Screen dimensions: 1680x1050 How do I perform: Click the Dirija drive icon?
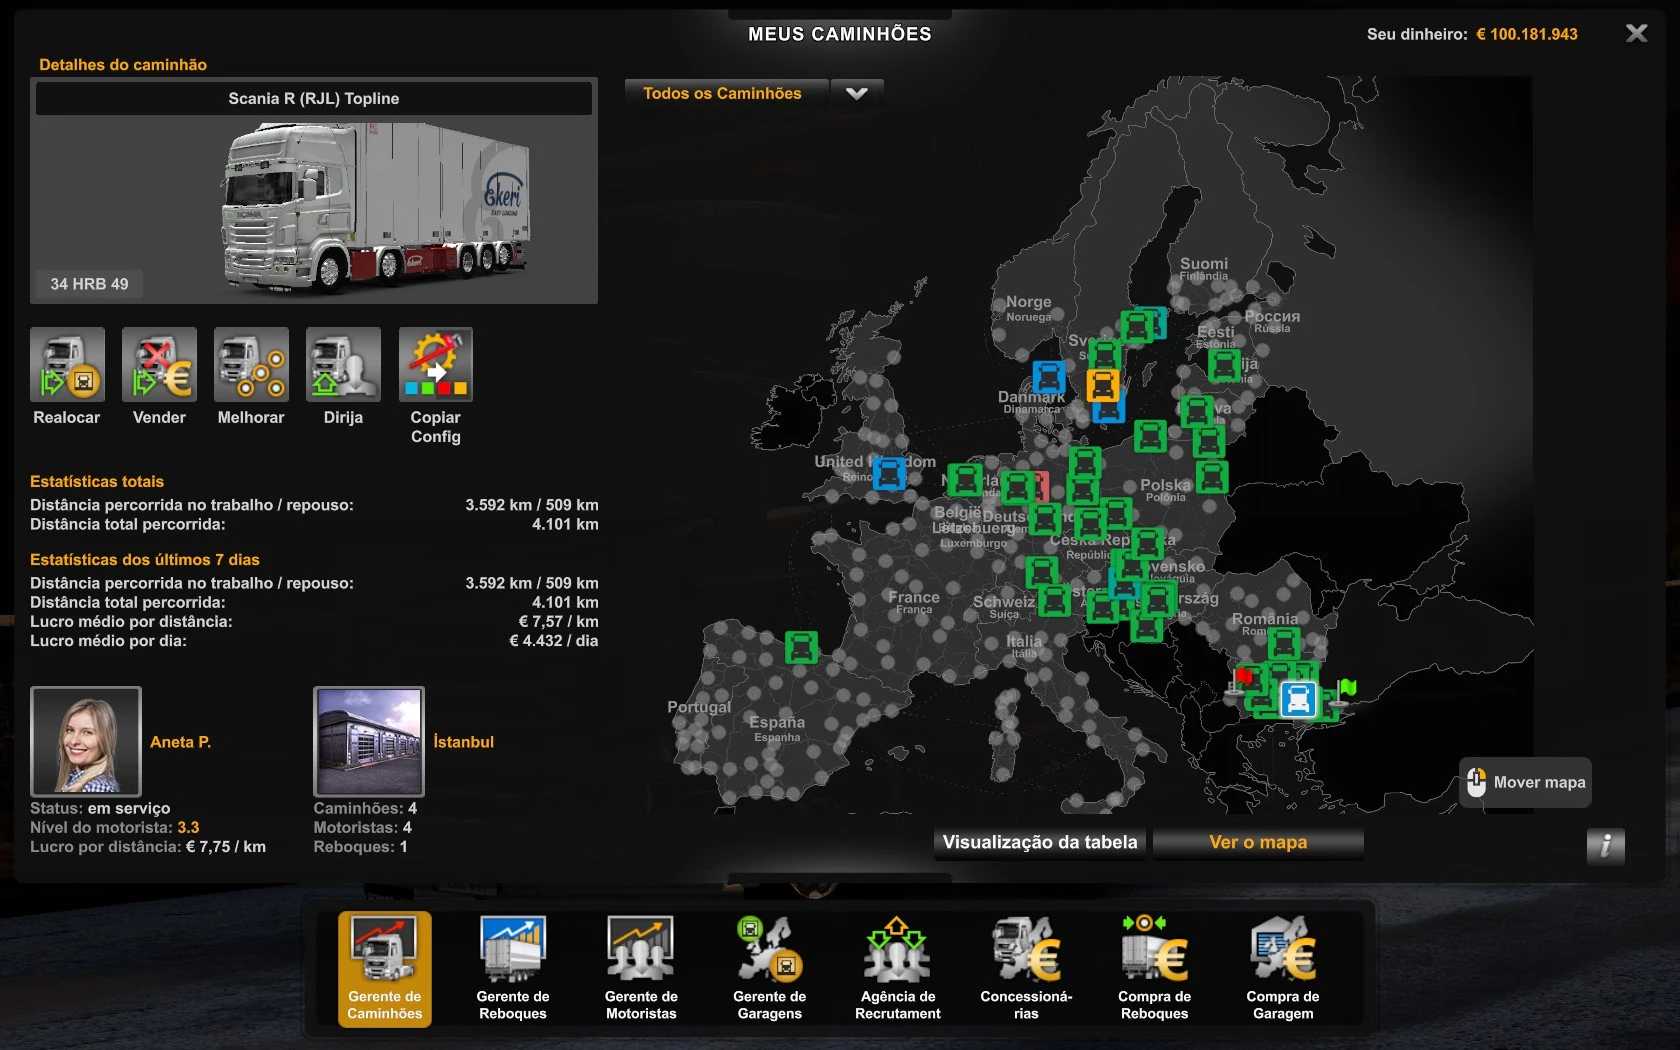coord(343,365)
